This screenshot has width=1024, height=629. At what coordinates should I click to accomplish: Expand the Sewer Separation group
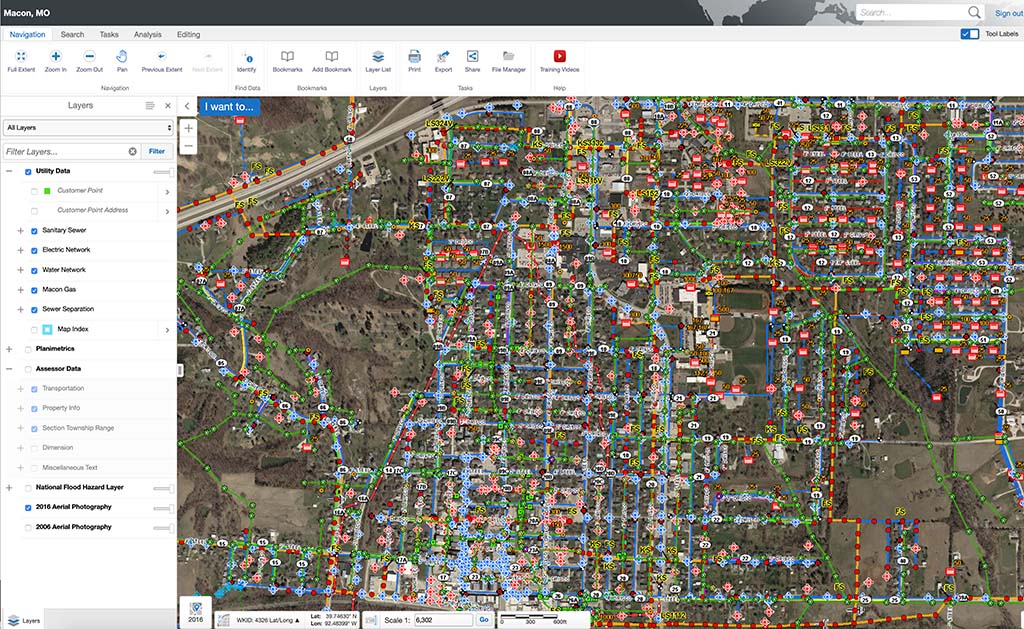click(x=20, y=310)
